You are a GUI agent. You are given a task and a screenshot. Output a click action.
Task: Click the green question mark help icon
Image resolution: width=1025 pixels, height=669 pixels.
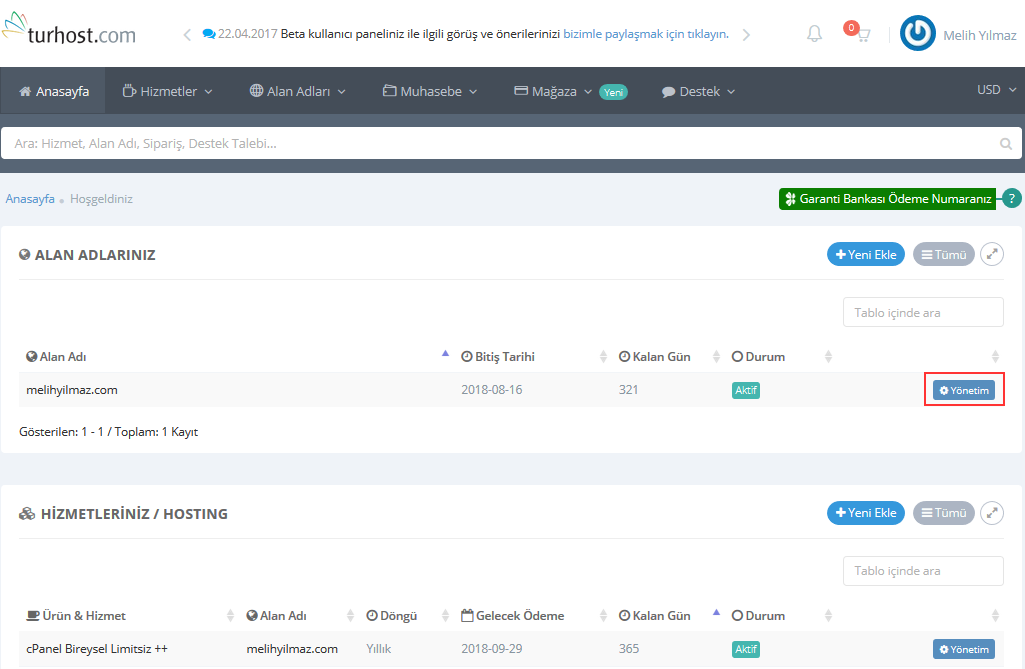(1012, 198)
